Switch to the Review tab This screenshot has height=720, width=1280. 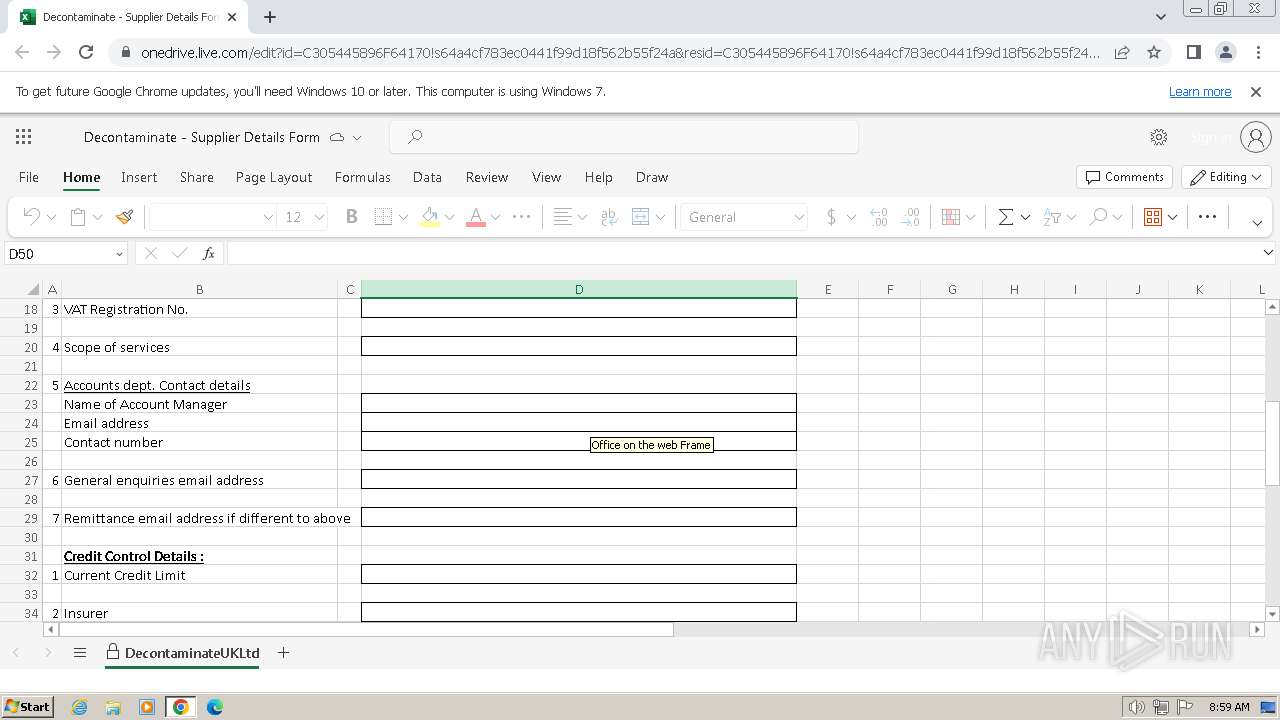(x=487, y=177)
